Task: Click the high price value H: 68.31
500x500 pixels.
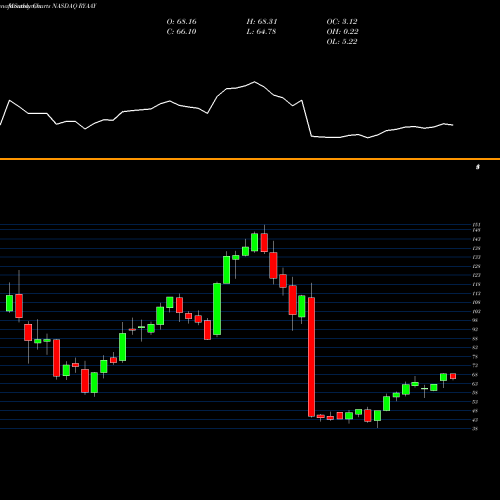Action: click(x=262, y=22)
